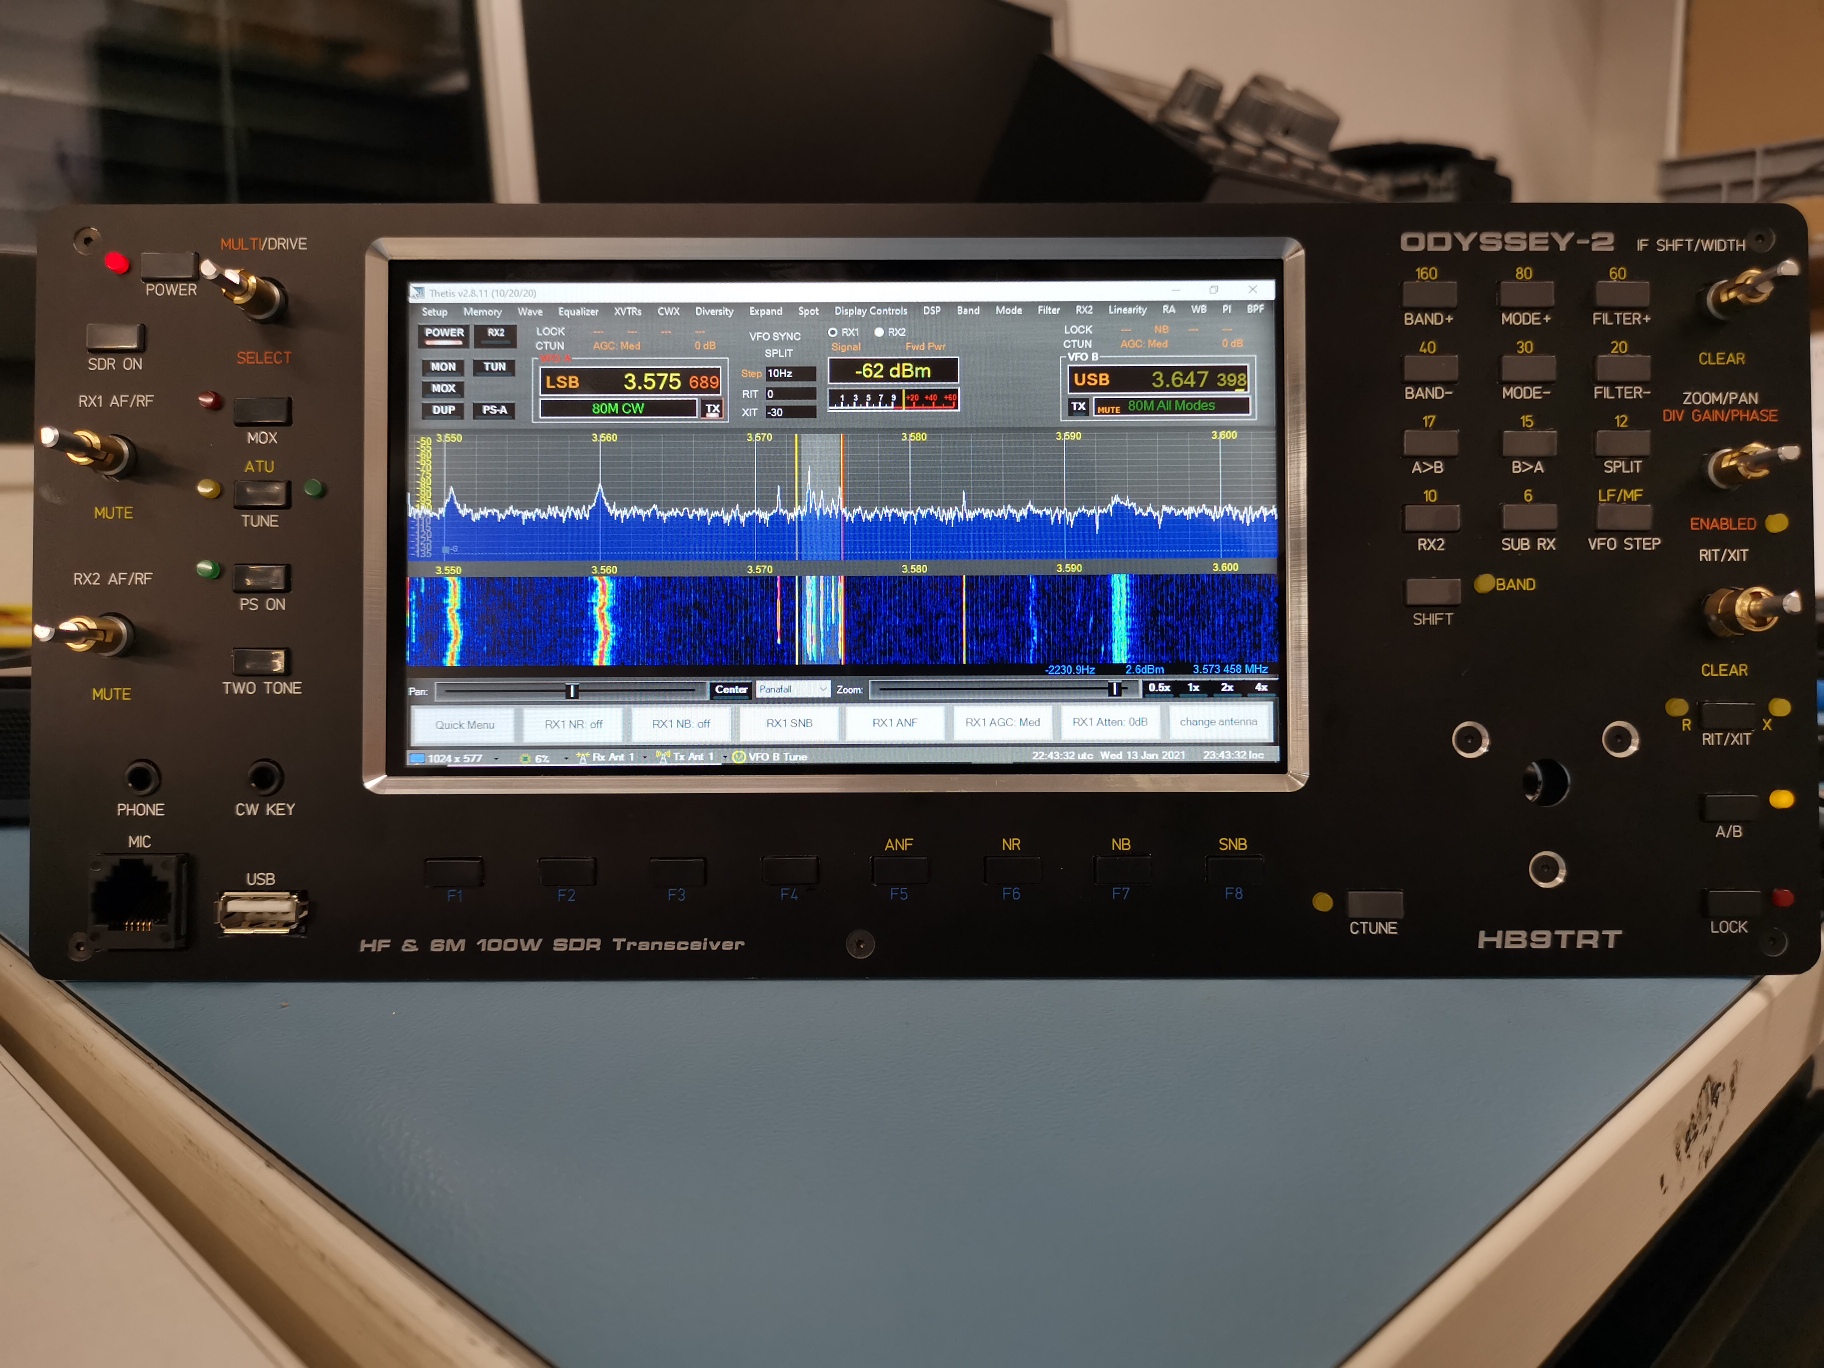Open the Linearity menu

pos(1127,310)
